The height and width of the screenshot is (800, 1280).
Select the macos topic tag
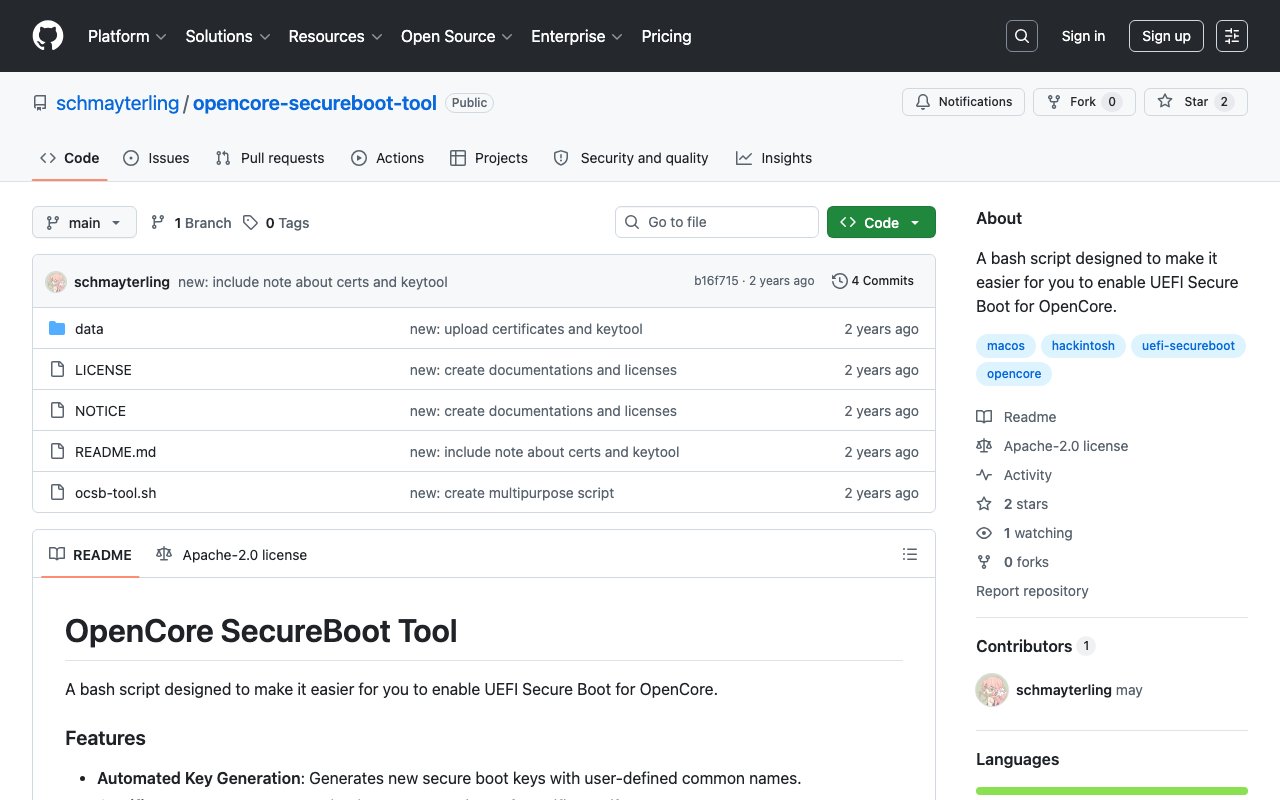point(1006,346)
